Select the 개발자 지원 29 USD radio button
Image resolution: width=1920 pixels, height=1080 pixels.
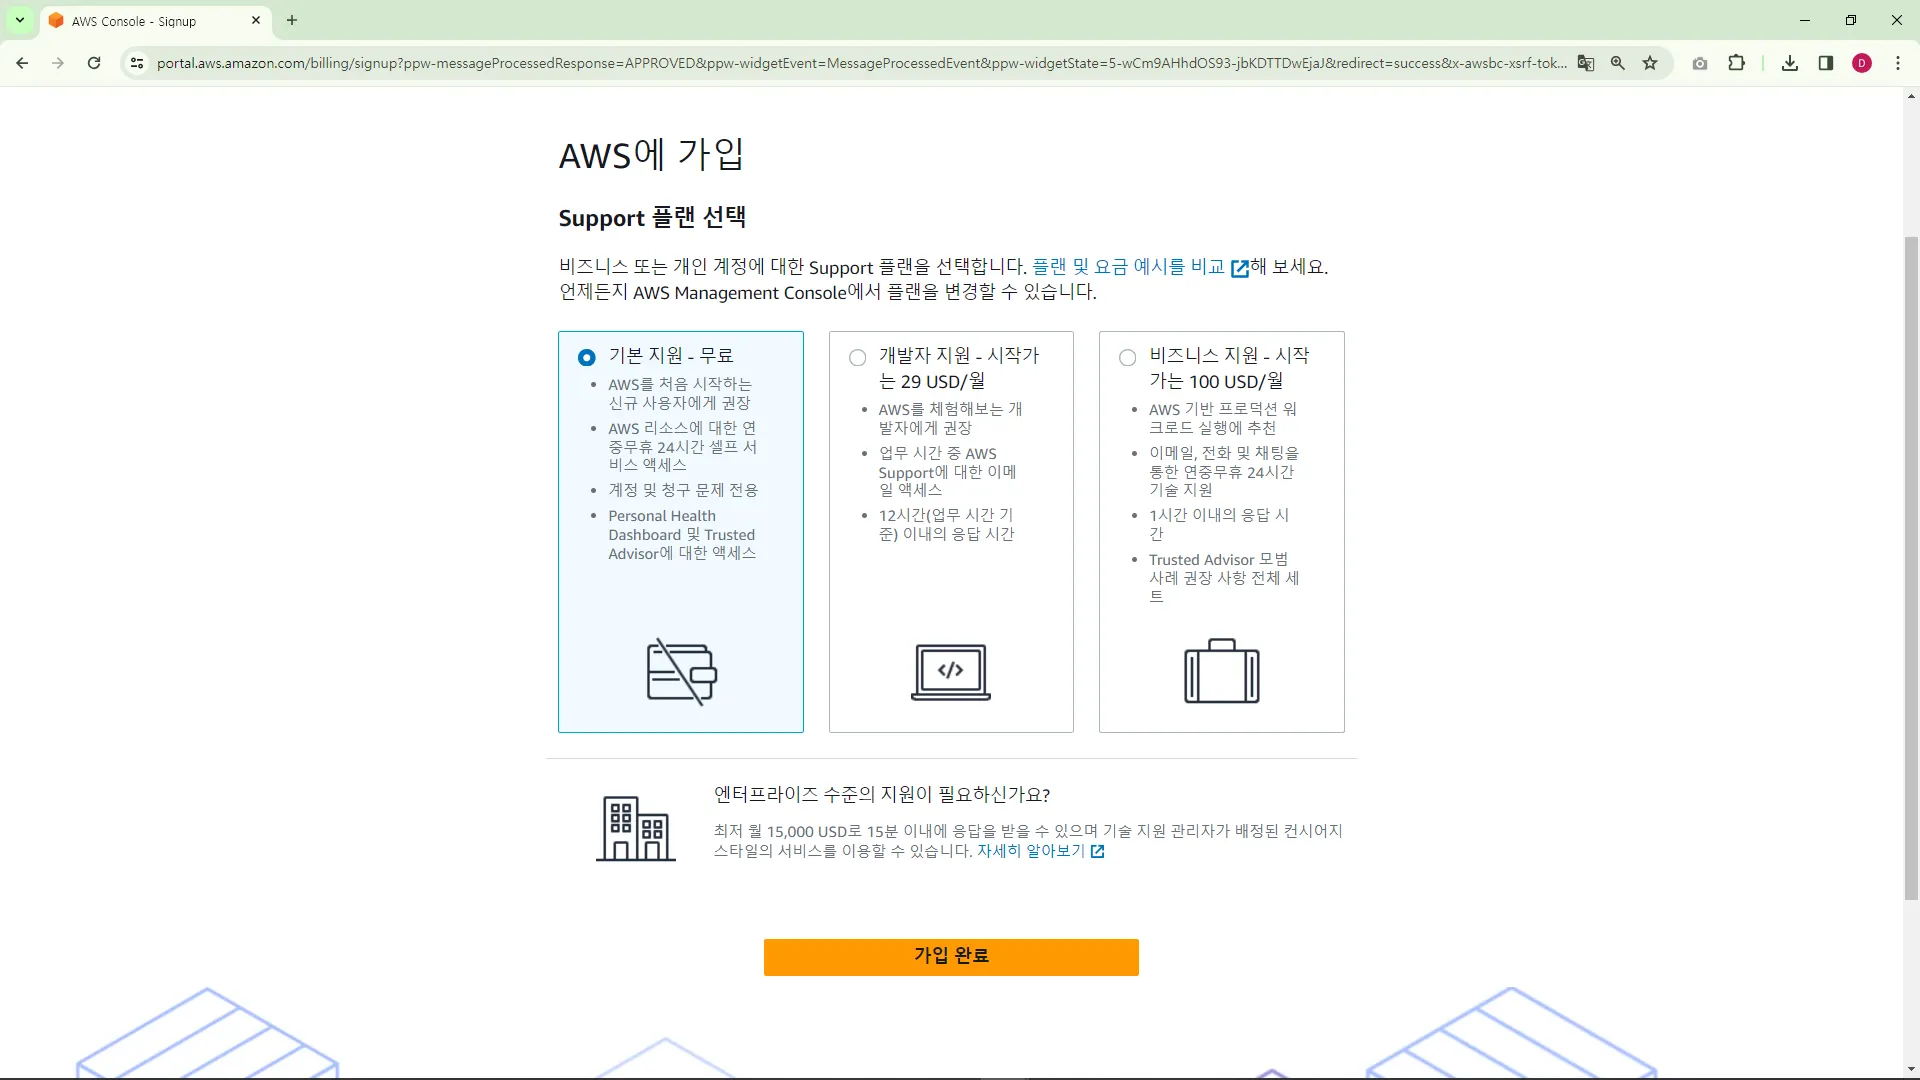857,357
